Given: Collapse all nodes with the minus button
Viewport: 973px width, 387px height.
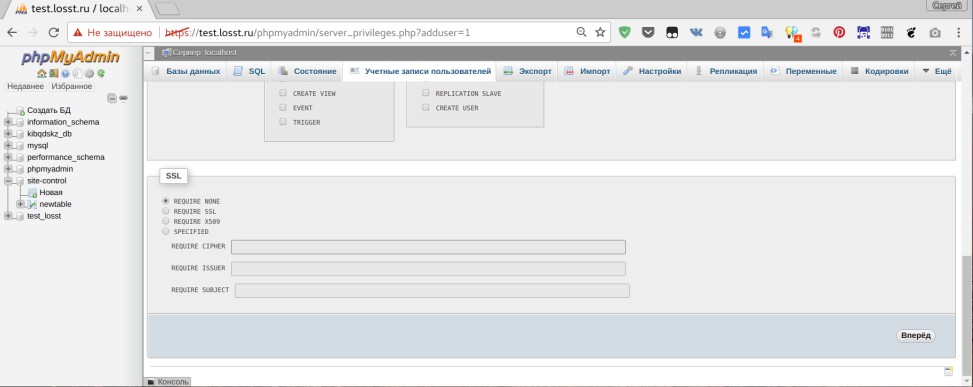Looking at the screenshot, I should point(112,98).
